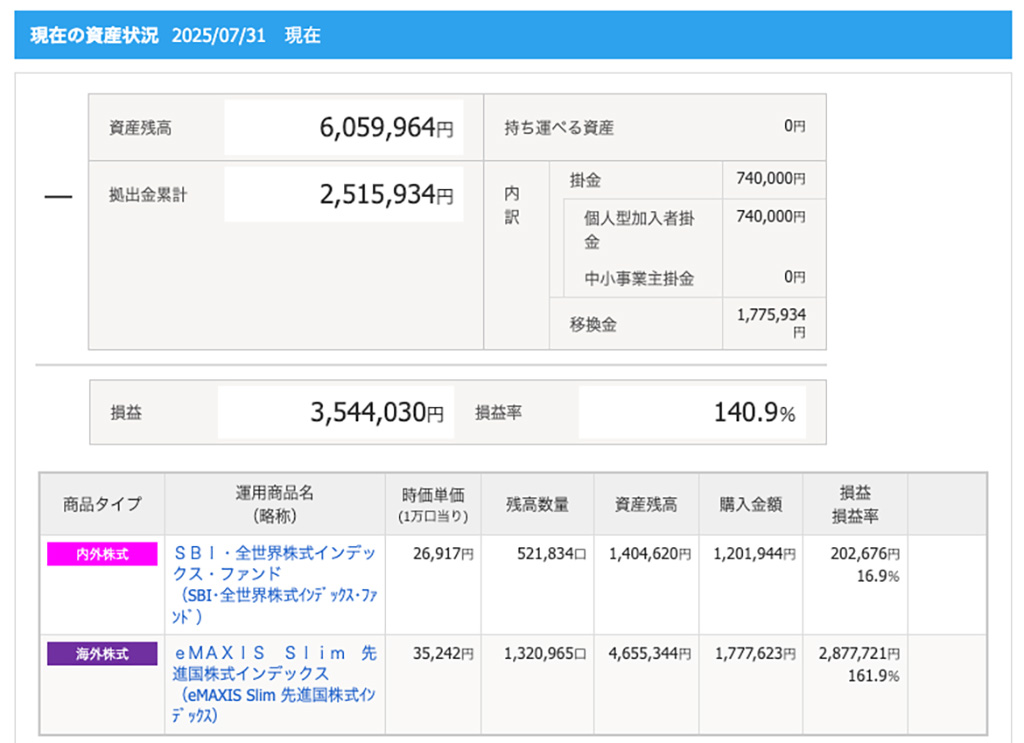The width and height of the screenshot is (1024, 743).
Task: Select SBI fund unit price 26,917円
Action: pyautogui.click(x=443, y=554)
